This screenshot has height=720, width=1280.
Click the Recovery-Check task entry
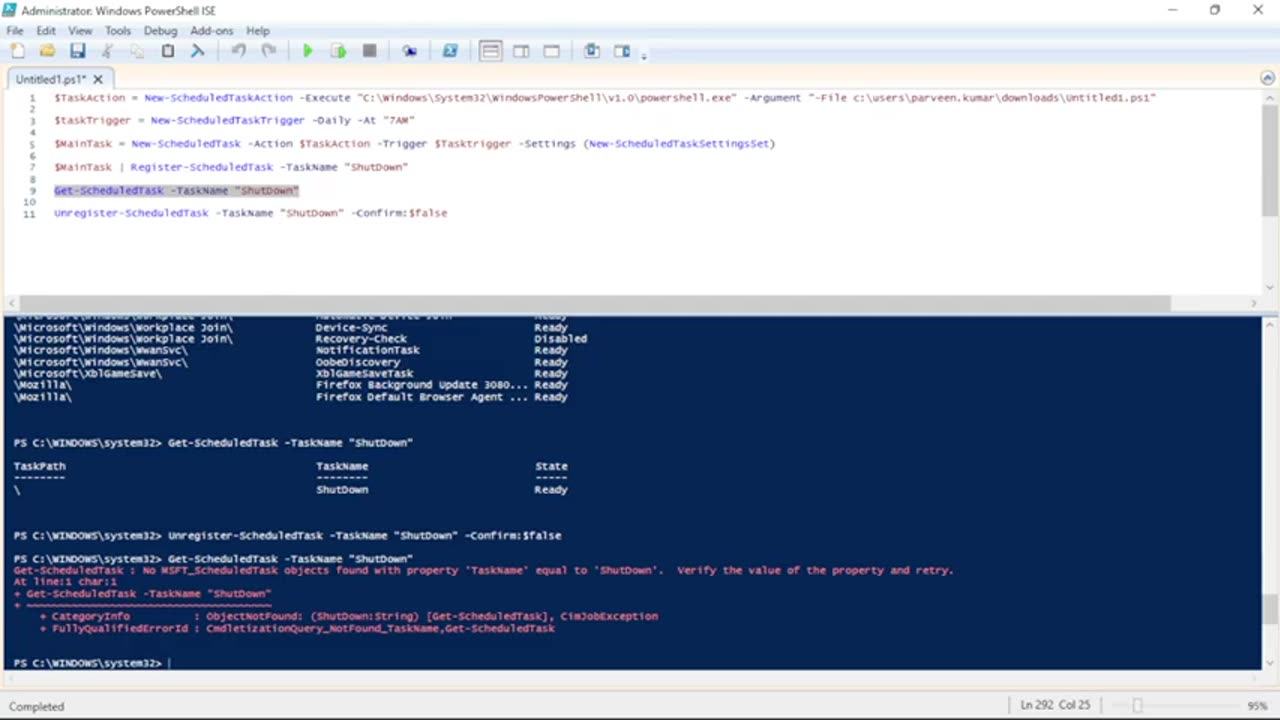pyautogui.click(x=361, y=339)
